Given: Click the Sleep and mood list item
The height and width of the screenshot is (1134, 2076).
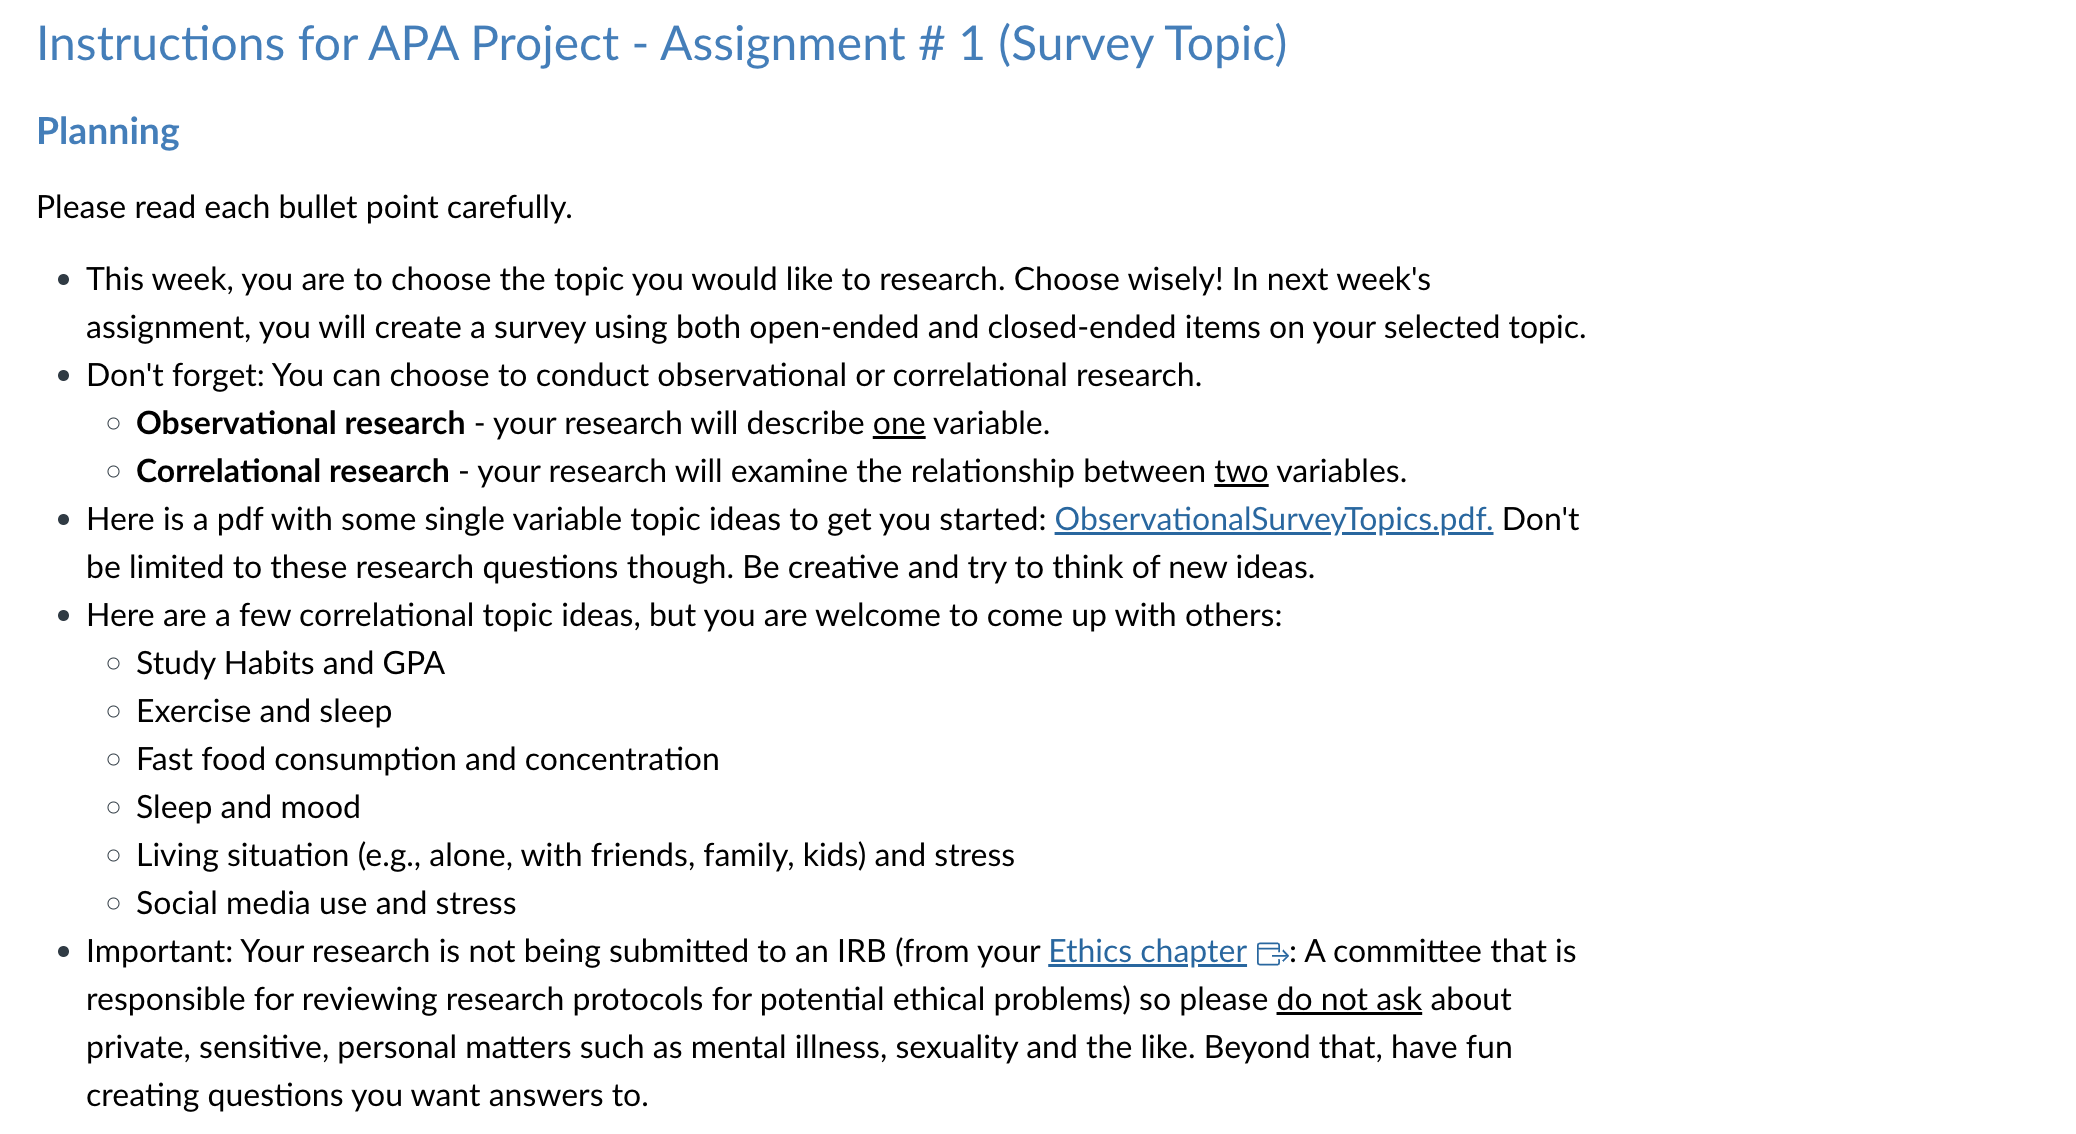Looking at the screenshot, I should (x=248, y=807).
